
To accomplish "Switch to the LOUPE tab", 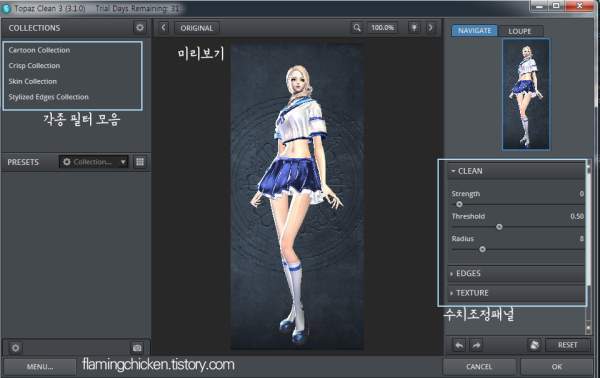I will 520,31.
